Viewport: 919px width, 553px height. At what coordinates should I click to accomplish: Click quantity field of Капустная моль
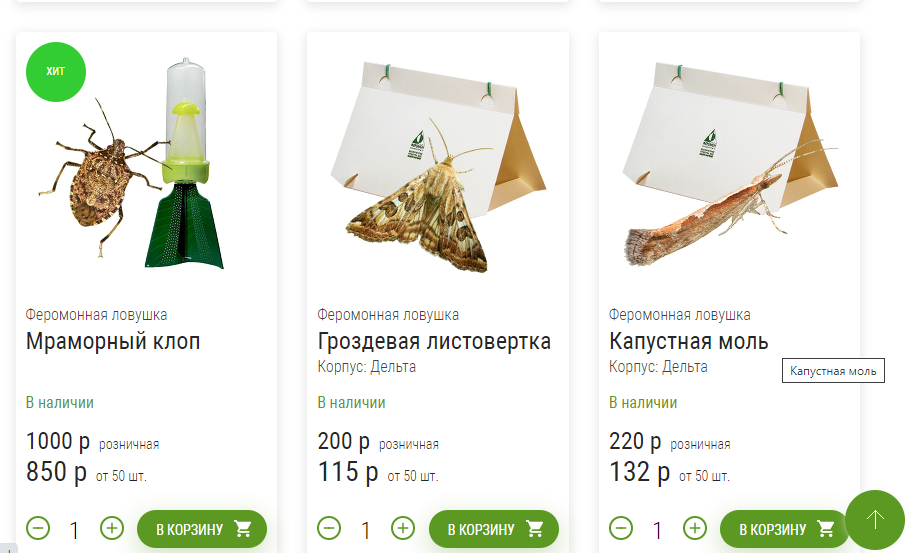658,531
